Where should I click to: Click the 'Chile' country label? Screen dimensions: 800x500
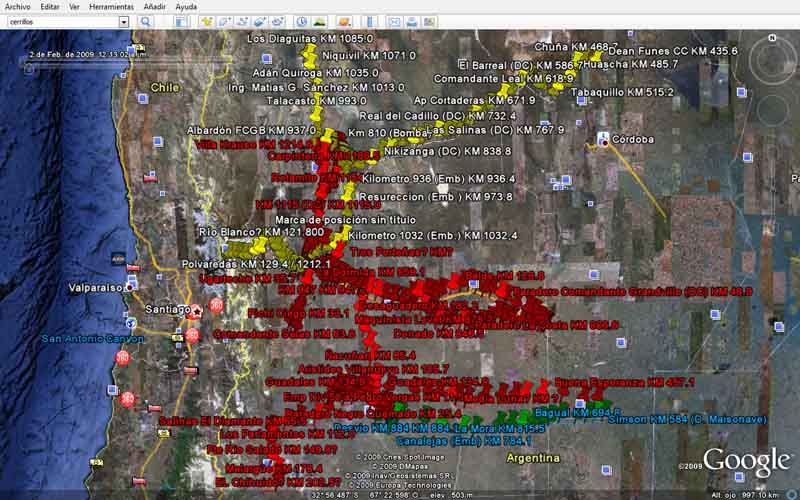tap(165, 88)
